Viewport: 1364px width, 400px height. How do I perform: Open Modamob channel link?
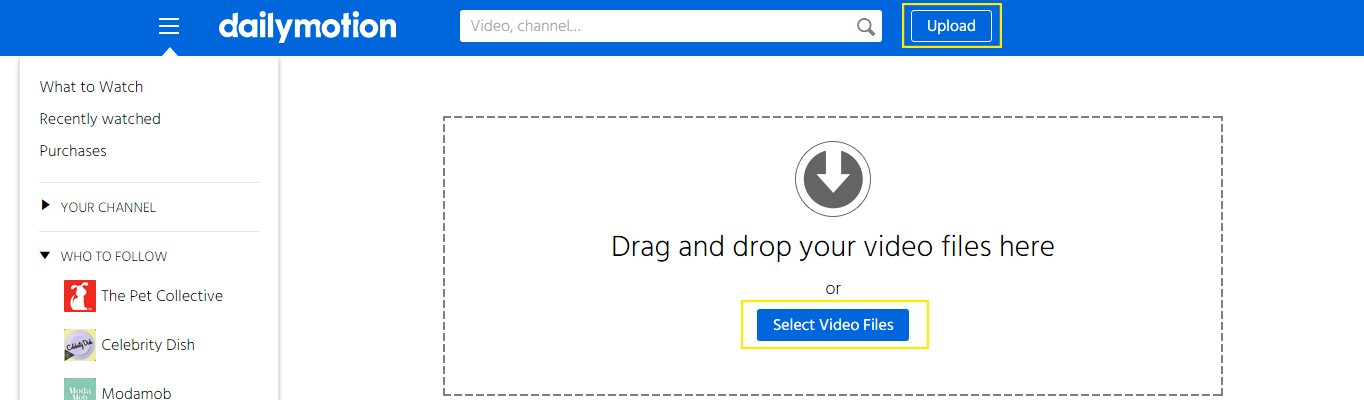[137, 393]
